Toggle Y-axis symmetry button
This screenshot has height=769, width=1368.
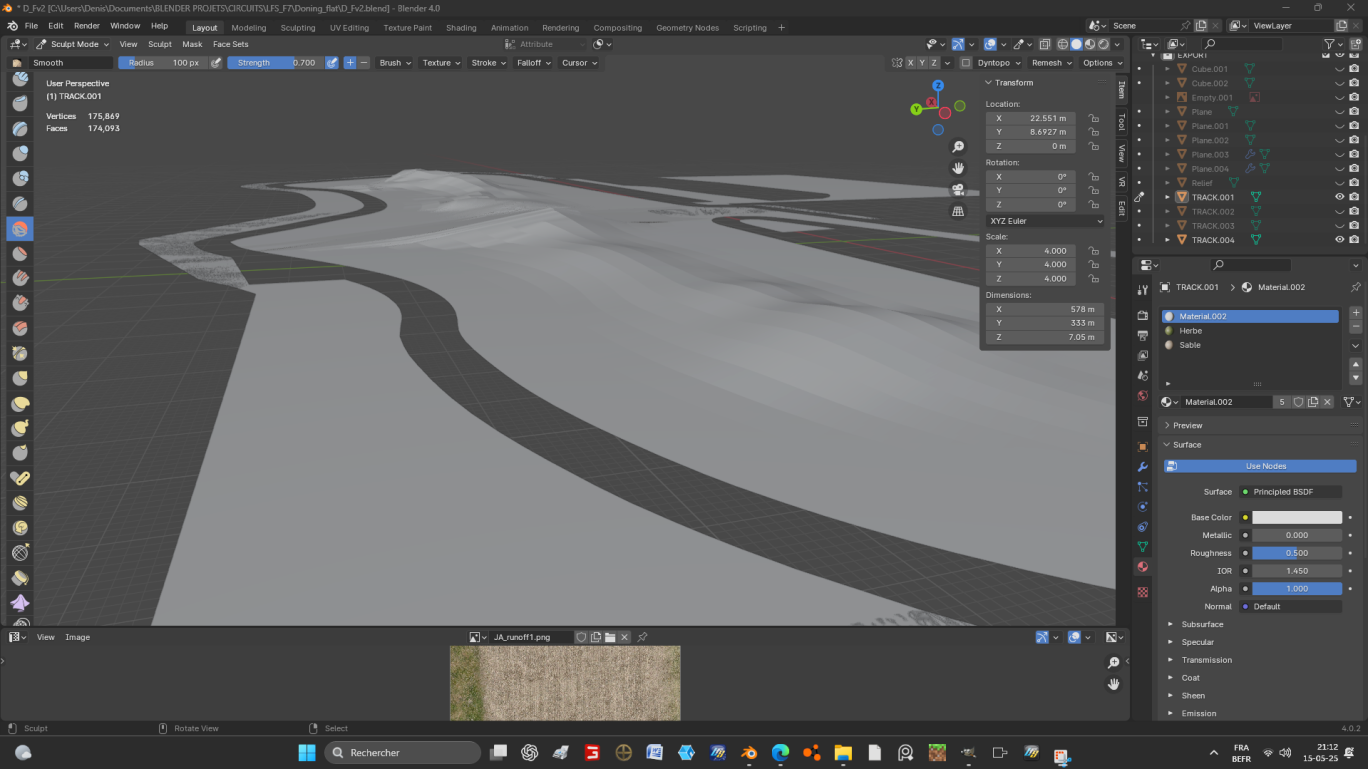[x=922, y=63]
